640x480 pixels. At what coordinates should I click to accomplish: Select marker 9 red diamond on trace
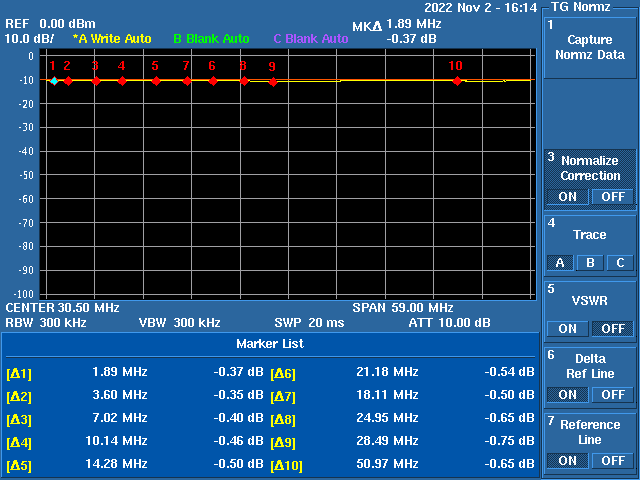point(272,82)
